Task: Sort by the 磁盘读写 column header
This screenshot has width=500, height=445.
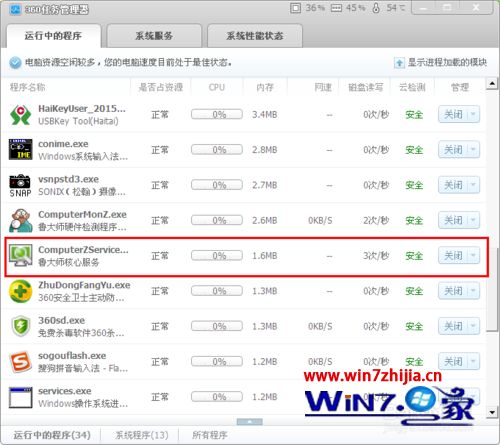Action: pos(366,87)
